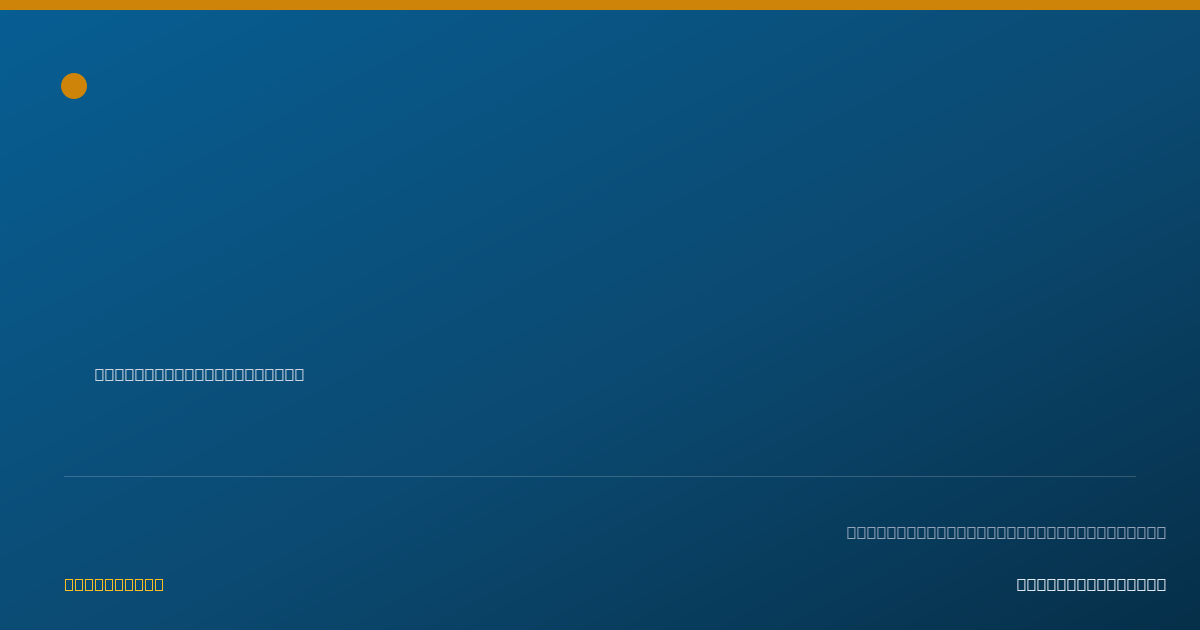Select the light-blue subtitle text line
Screen dimensions: 1200x630
(x=199, y=374)
